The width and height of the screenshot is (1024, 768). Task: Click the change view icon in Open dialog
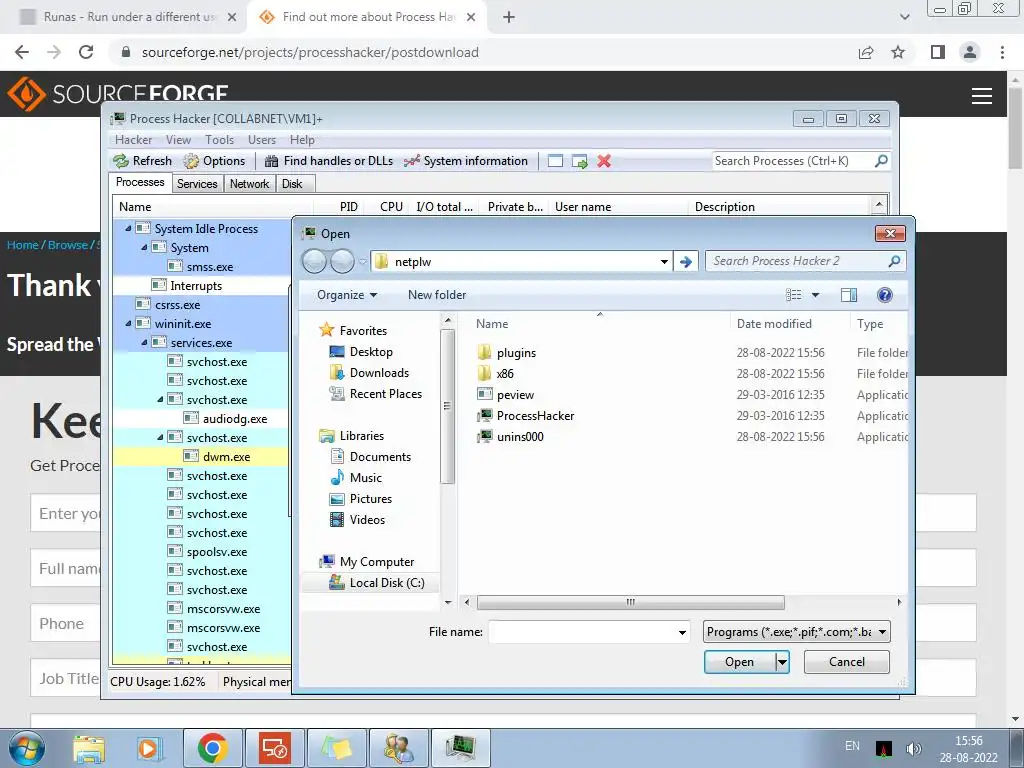point(793,295)
